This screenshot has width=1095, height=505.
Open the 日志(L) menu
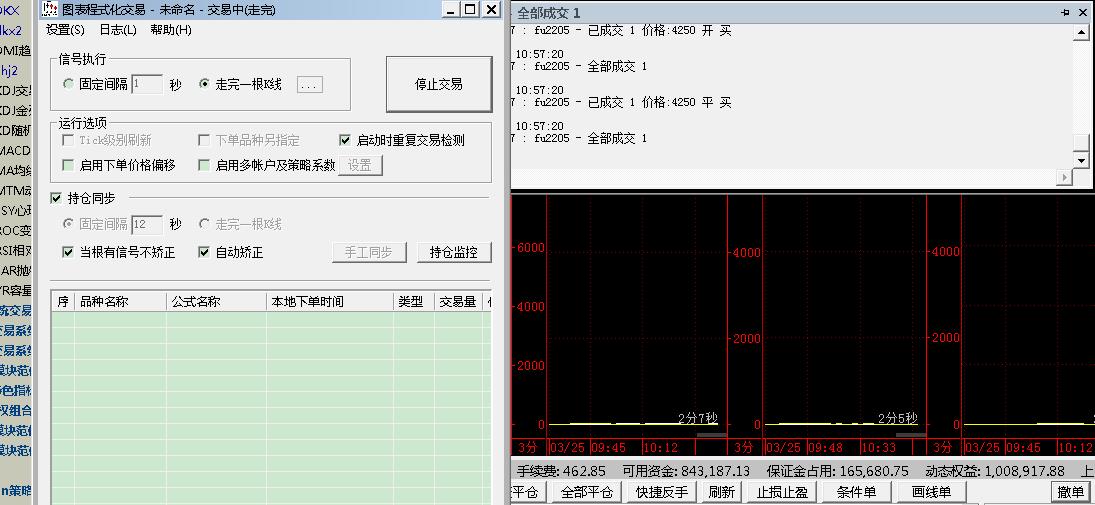117,30
